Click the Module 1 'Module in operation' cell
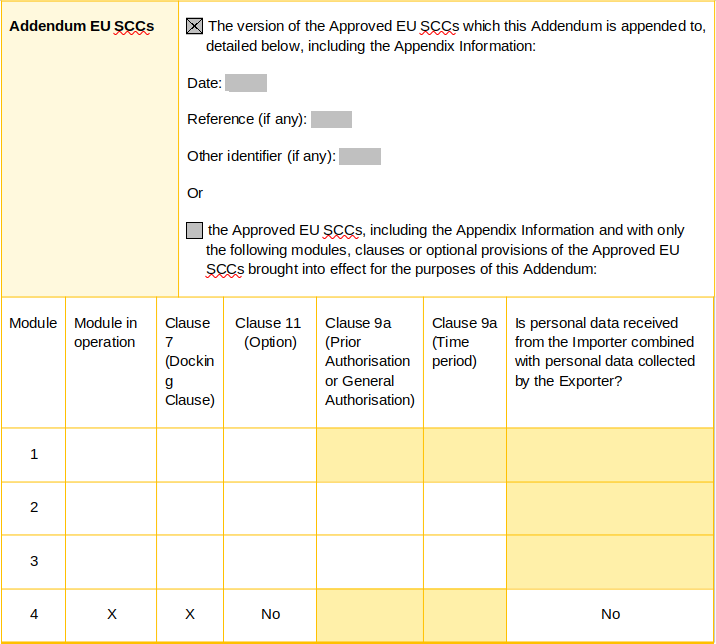 (111, 455)
